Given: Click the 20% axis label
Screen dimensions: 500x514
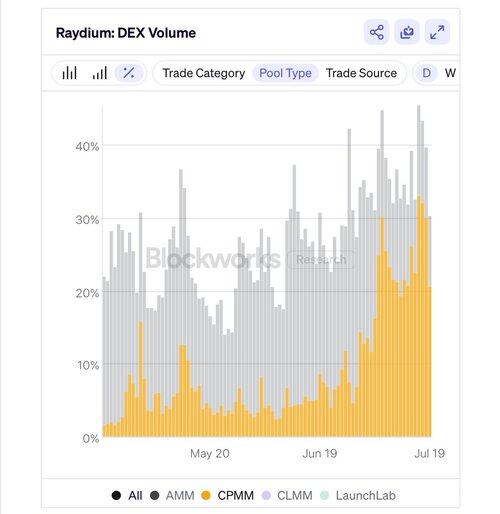Looking at the screenshot, I should click(x=87, y=293).
